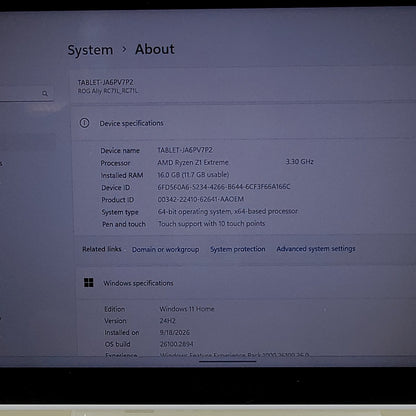Collapse the Device specifications section header

[243, 123]
